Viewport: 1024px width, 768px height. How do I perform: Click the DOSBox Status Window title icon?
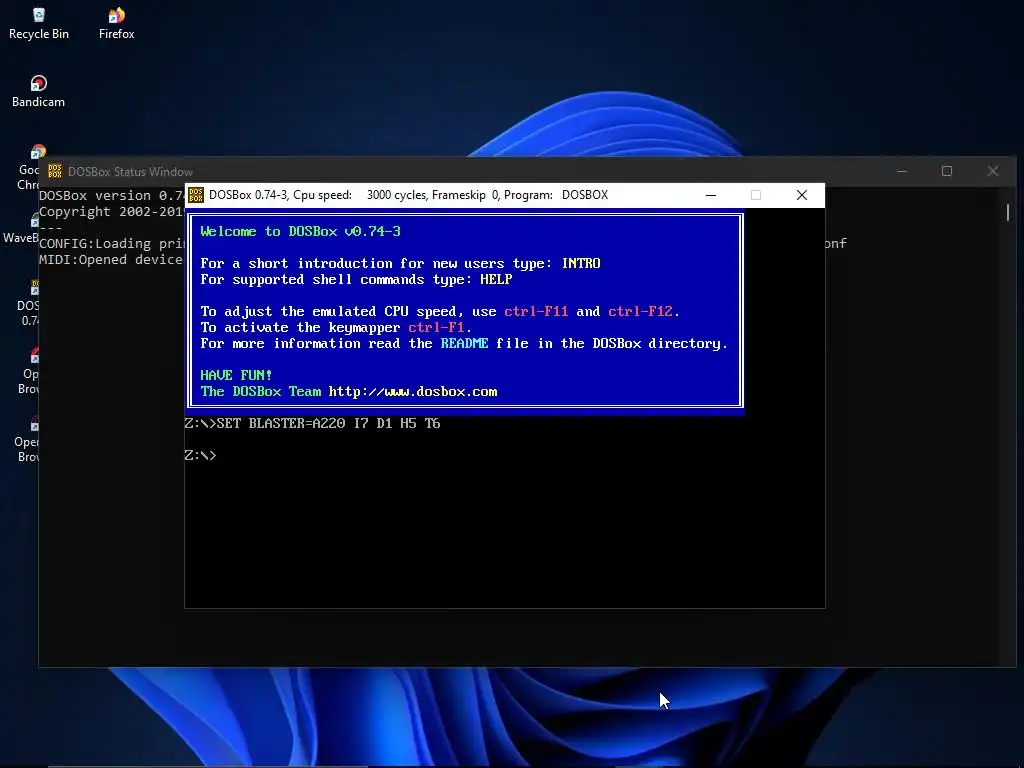tap(55, 171)
